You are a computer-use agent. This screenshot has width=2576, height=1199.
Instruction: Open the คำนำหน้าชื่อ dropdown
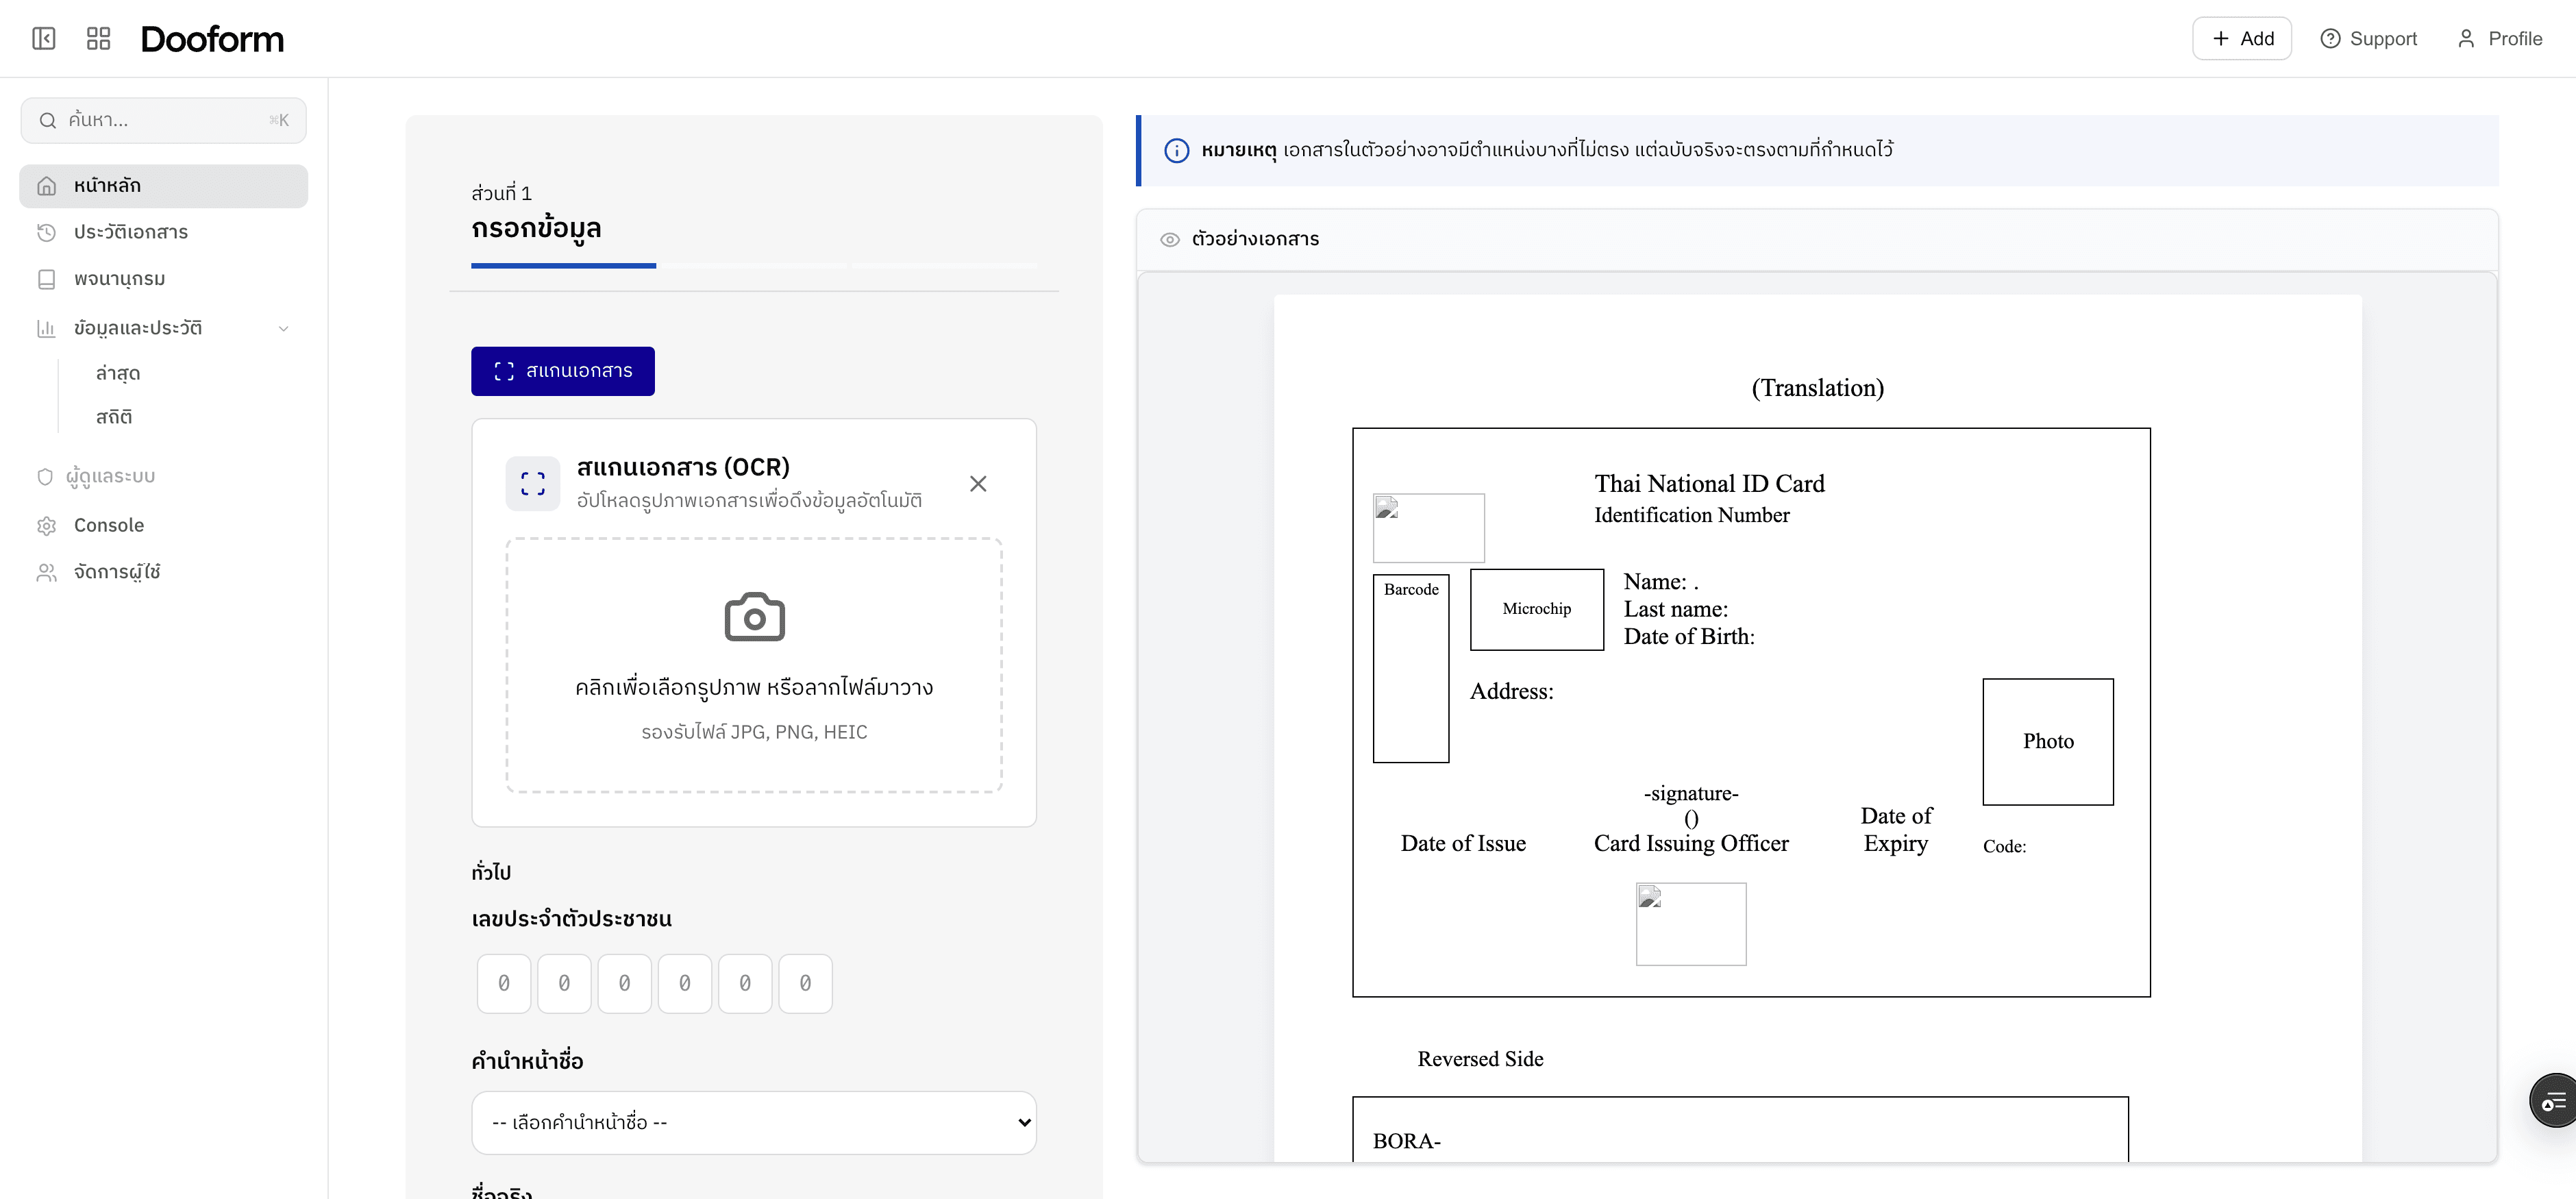754,1122
